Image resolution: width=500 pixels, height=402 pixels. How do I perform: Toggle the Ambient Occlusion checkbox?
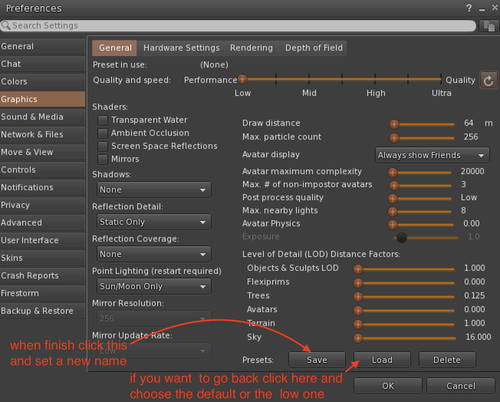click(103, 133)
